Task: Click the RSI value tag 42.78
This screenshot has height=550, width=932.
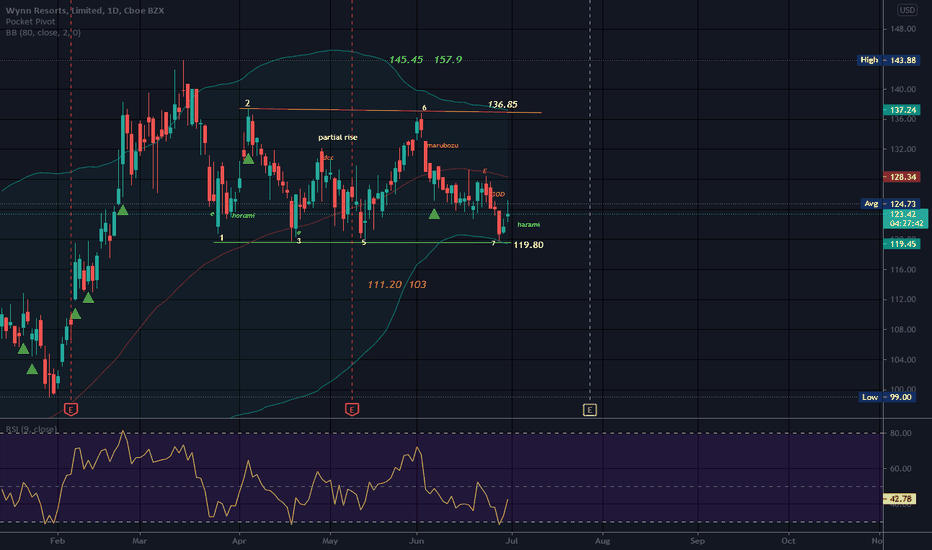Action: click(901, 499)
